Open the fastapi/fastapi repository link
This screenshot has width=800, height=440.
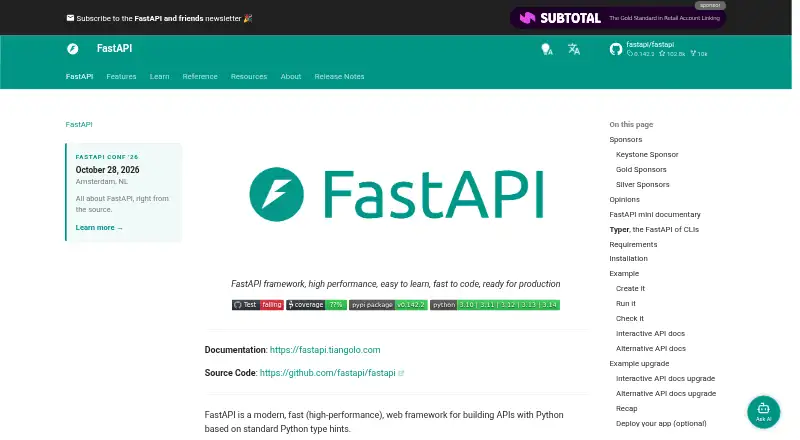click(650, 44)
